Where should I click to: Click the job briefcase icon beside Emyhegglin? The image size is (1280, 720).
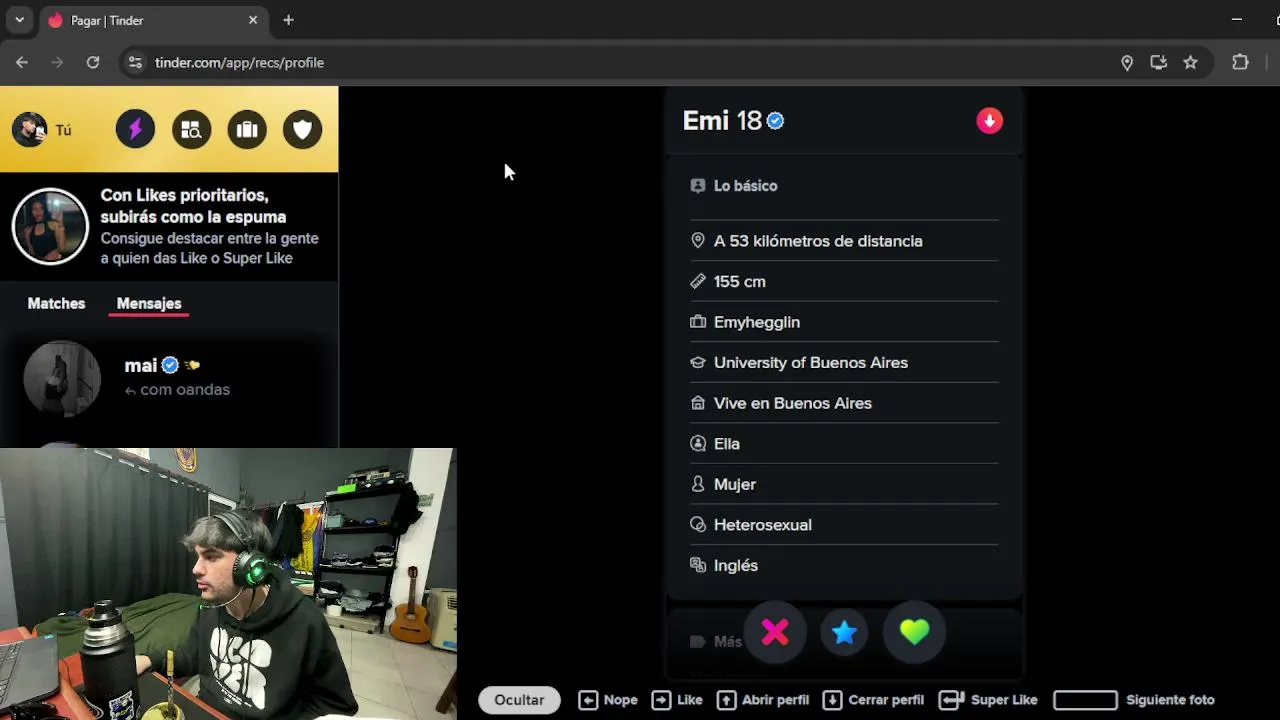coord(698,322)
